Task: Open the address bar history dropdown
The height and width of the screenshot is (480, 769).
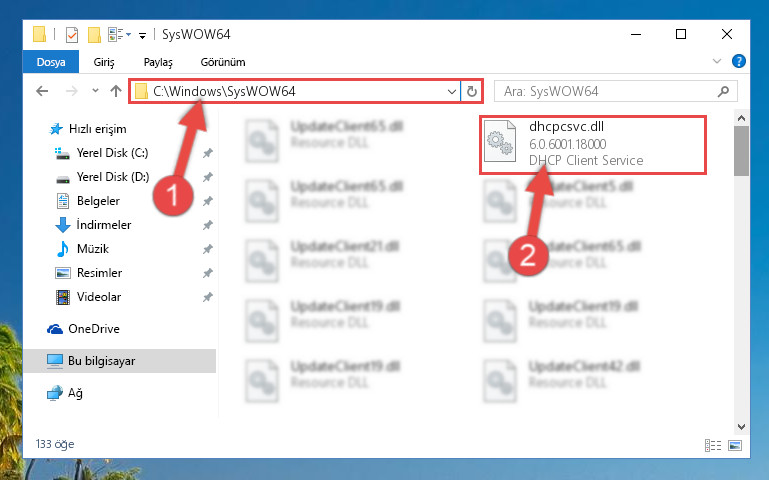Action: pos(452,92)
